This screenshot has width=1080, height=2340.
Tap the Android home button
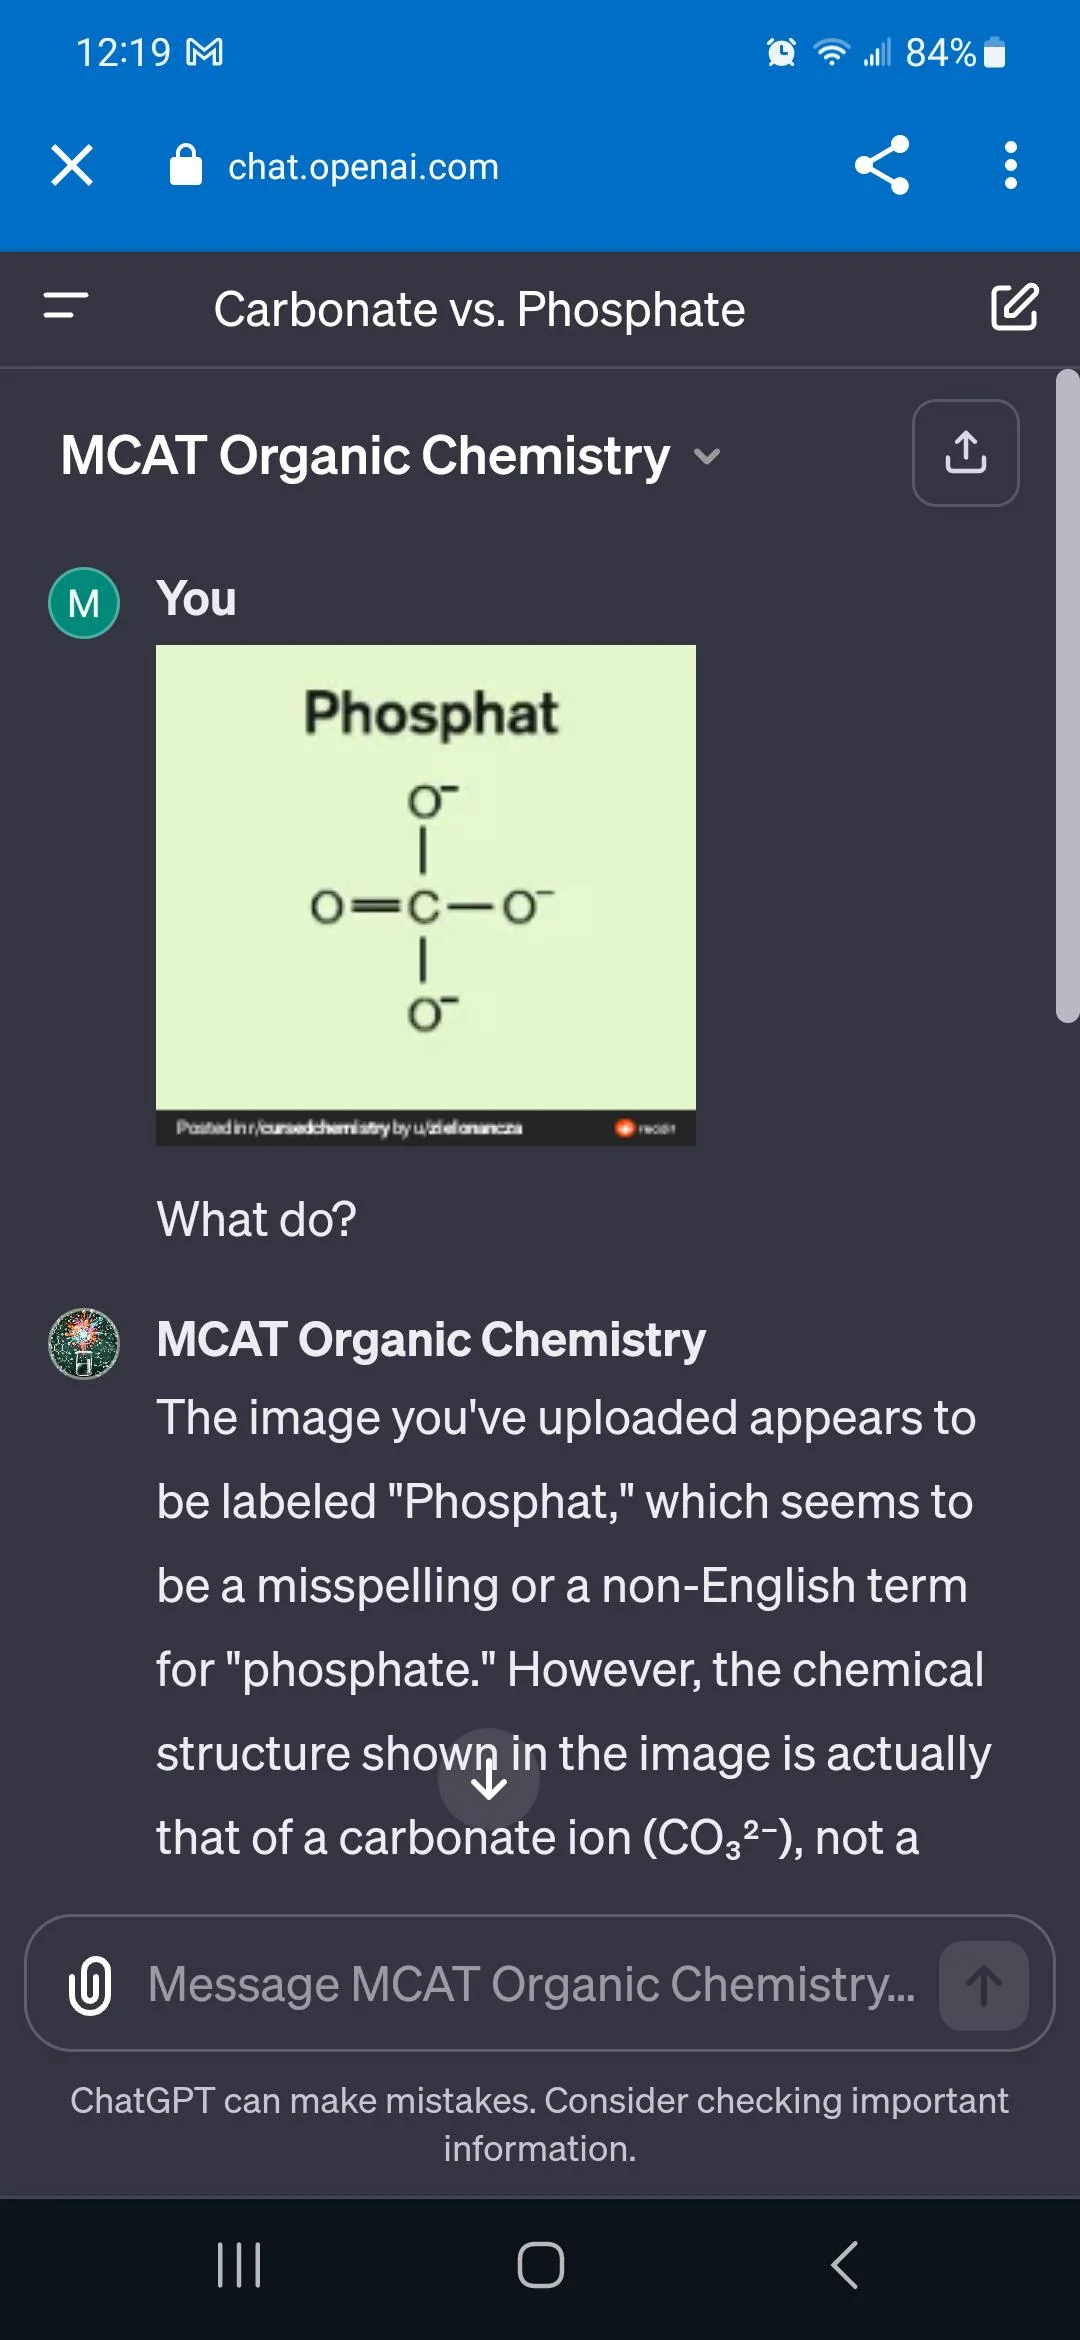point(539,2265)
